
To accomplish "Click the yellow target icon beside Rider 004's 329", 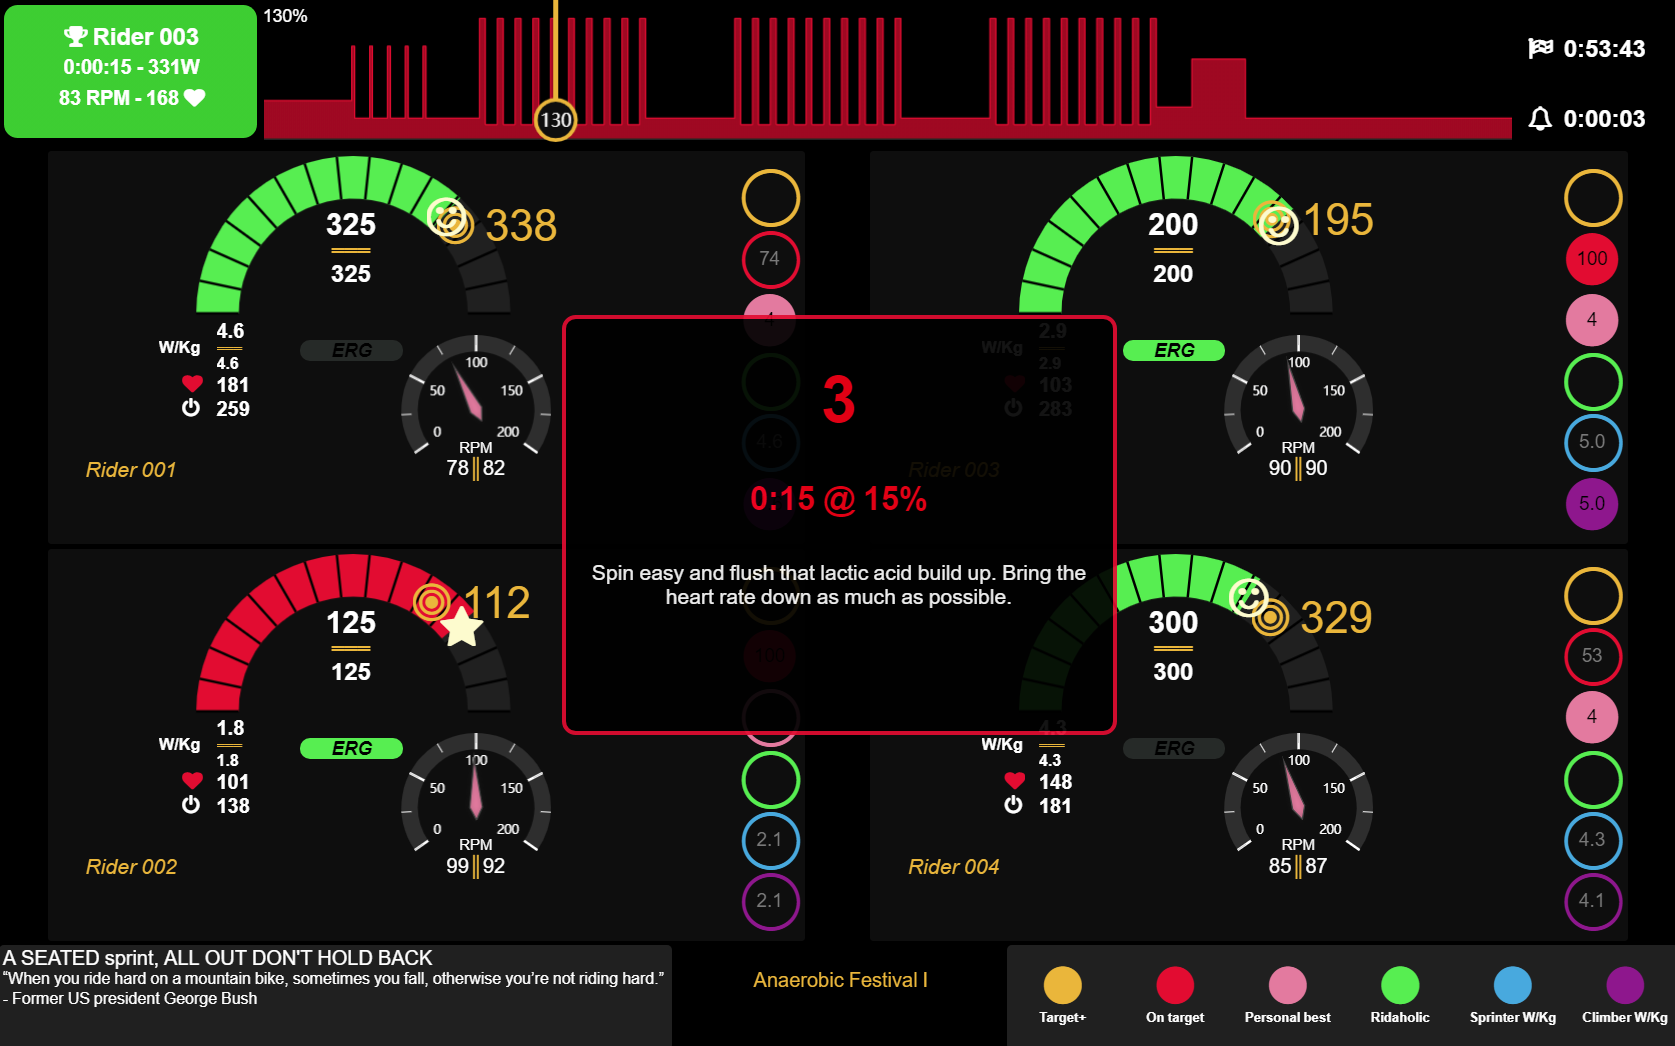I will click(x=1270, y=618).
